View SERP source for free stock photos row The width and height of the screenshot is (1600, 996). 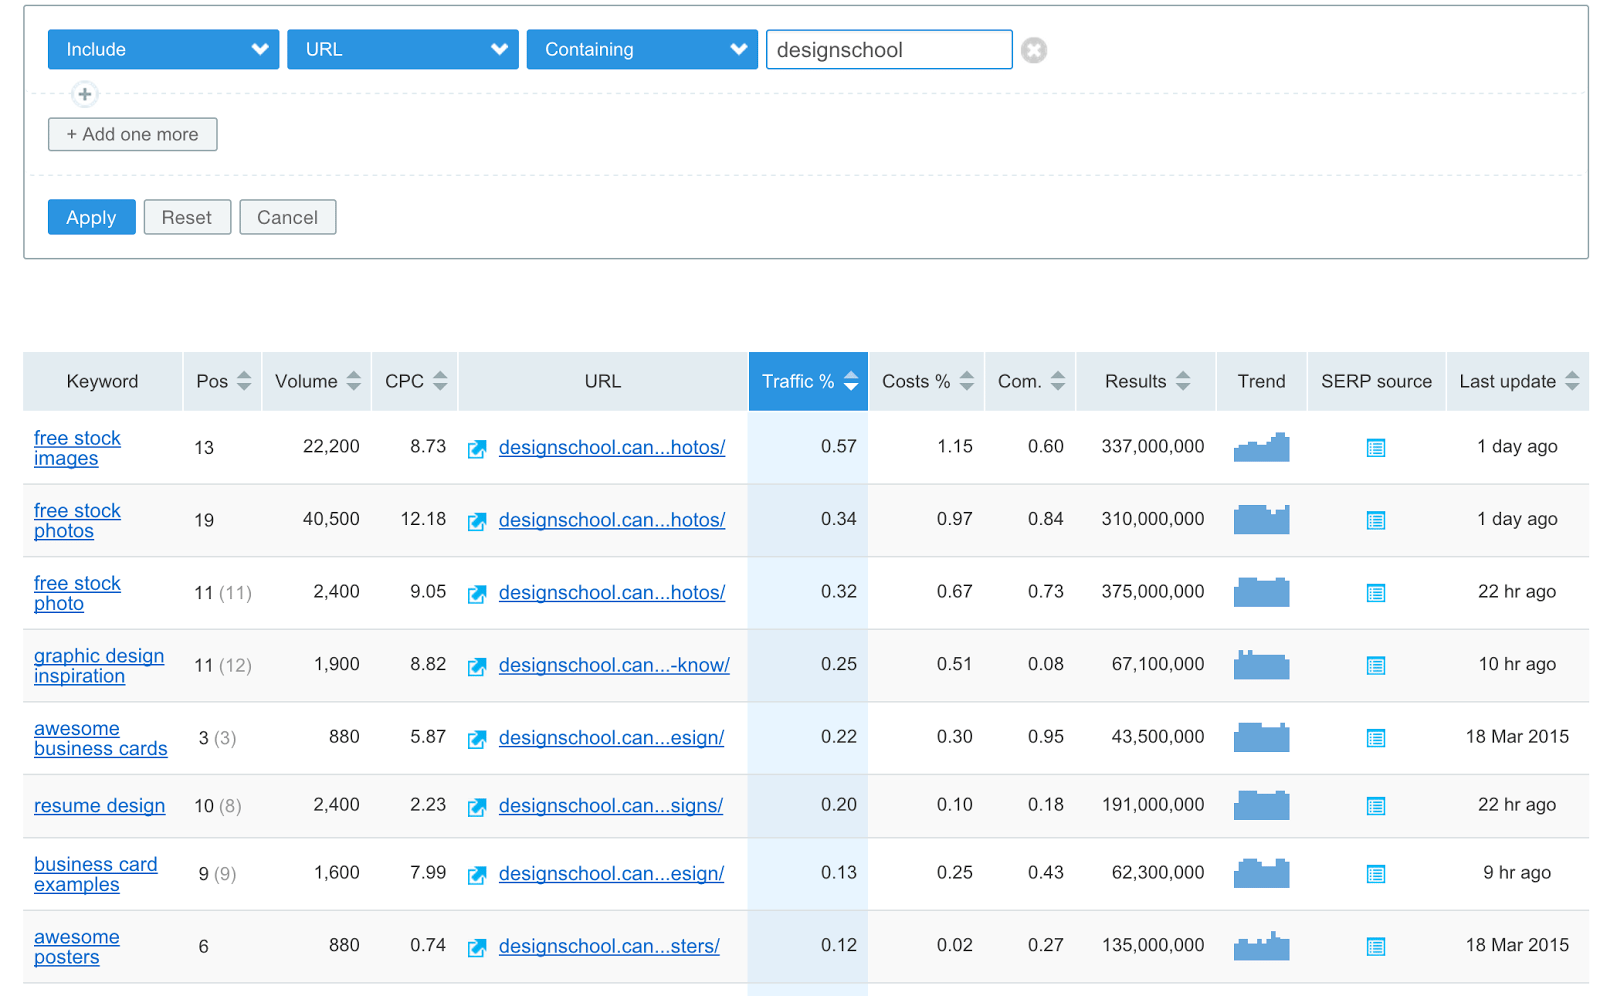[x=1375, y=520]
